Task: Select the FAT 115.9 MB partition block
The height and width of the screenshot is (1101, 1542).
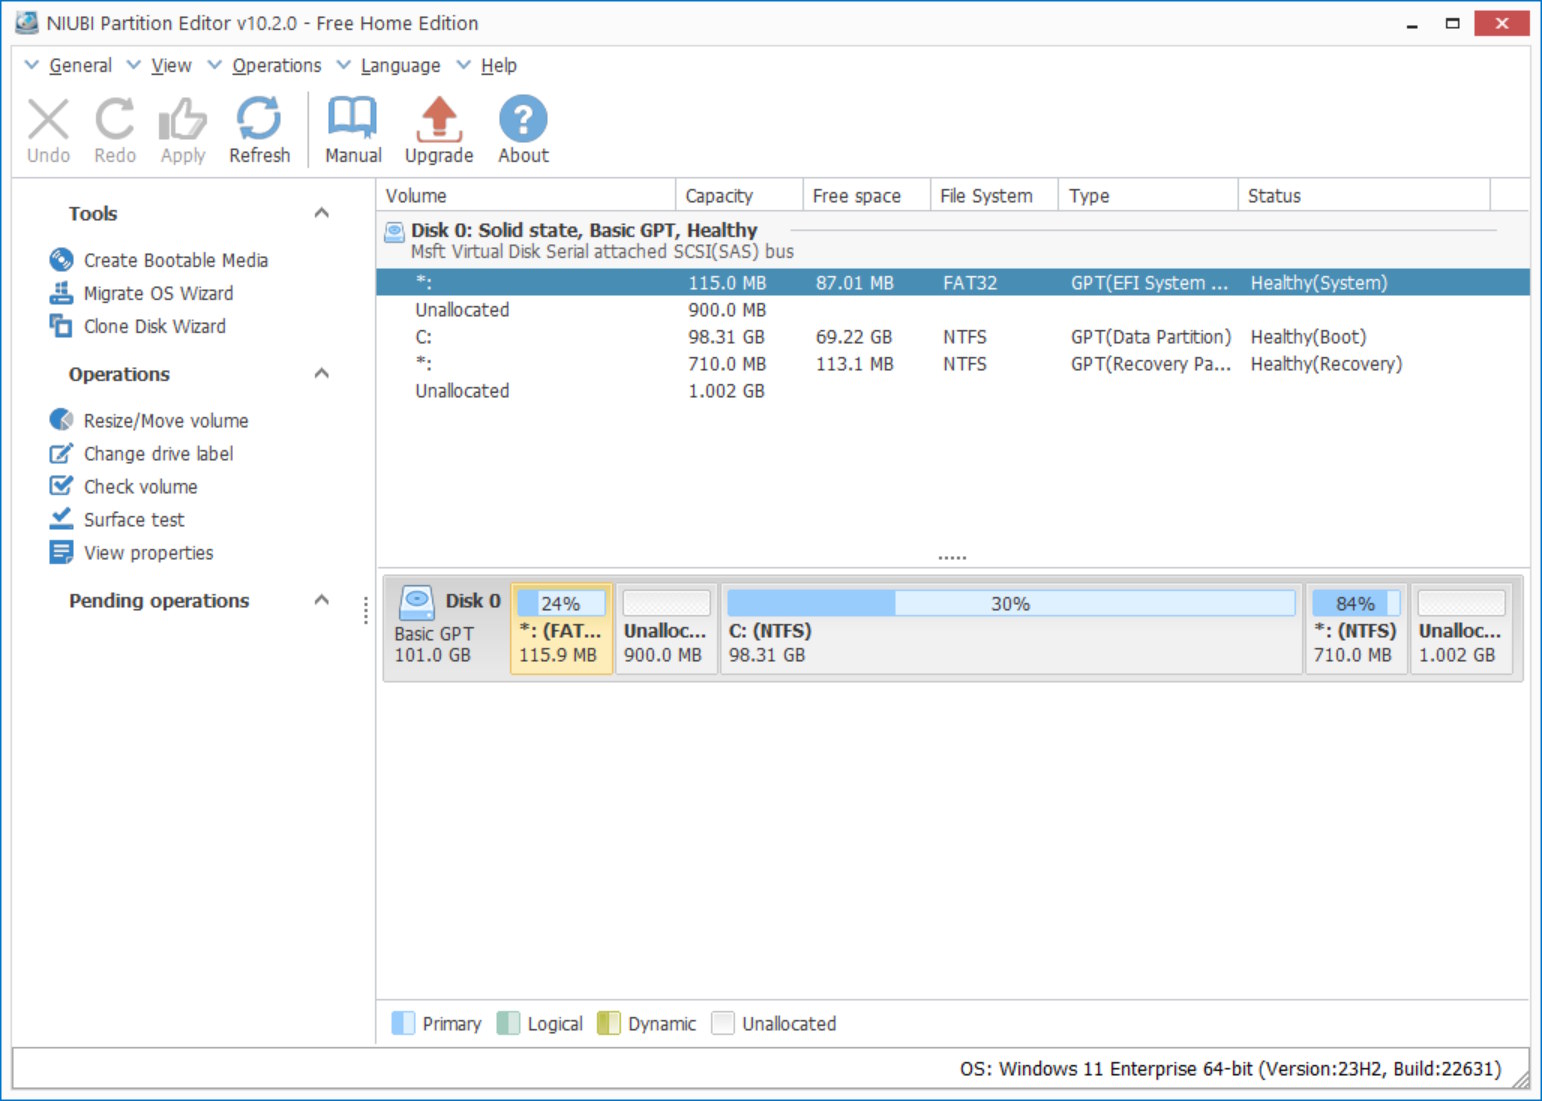Action: tap(561, 629)
